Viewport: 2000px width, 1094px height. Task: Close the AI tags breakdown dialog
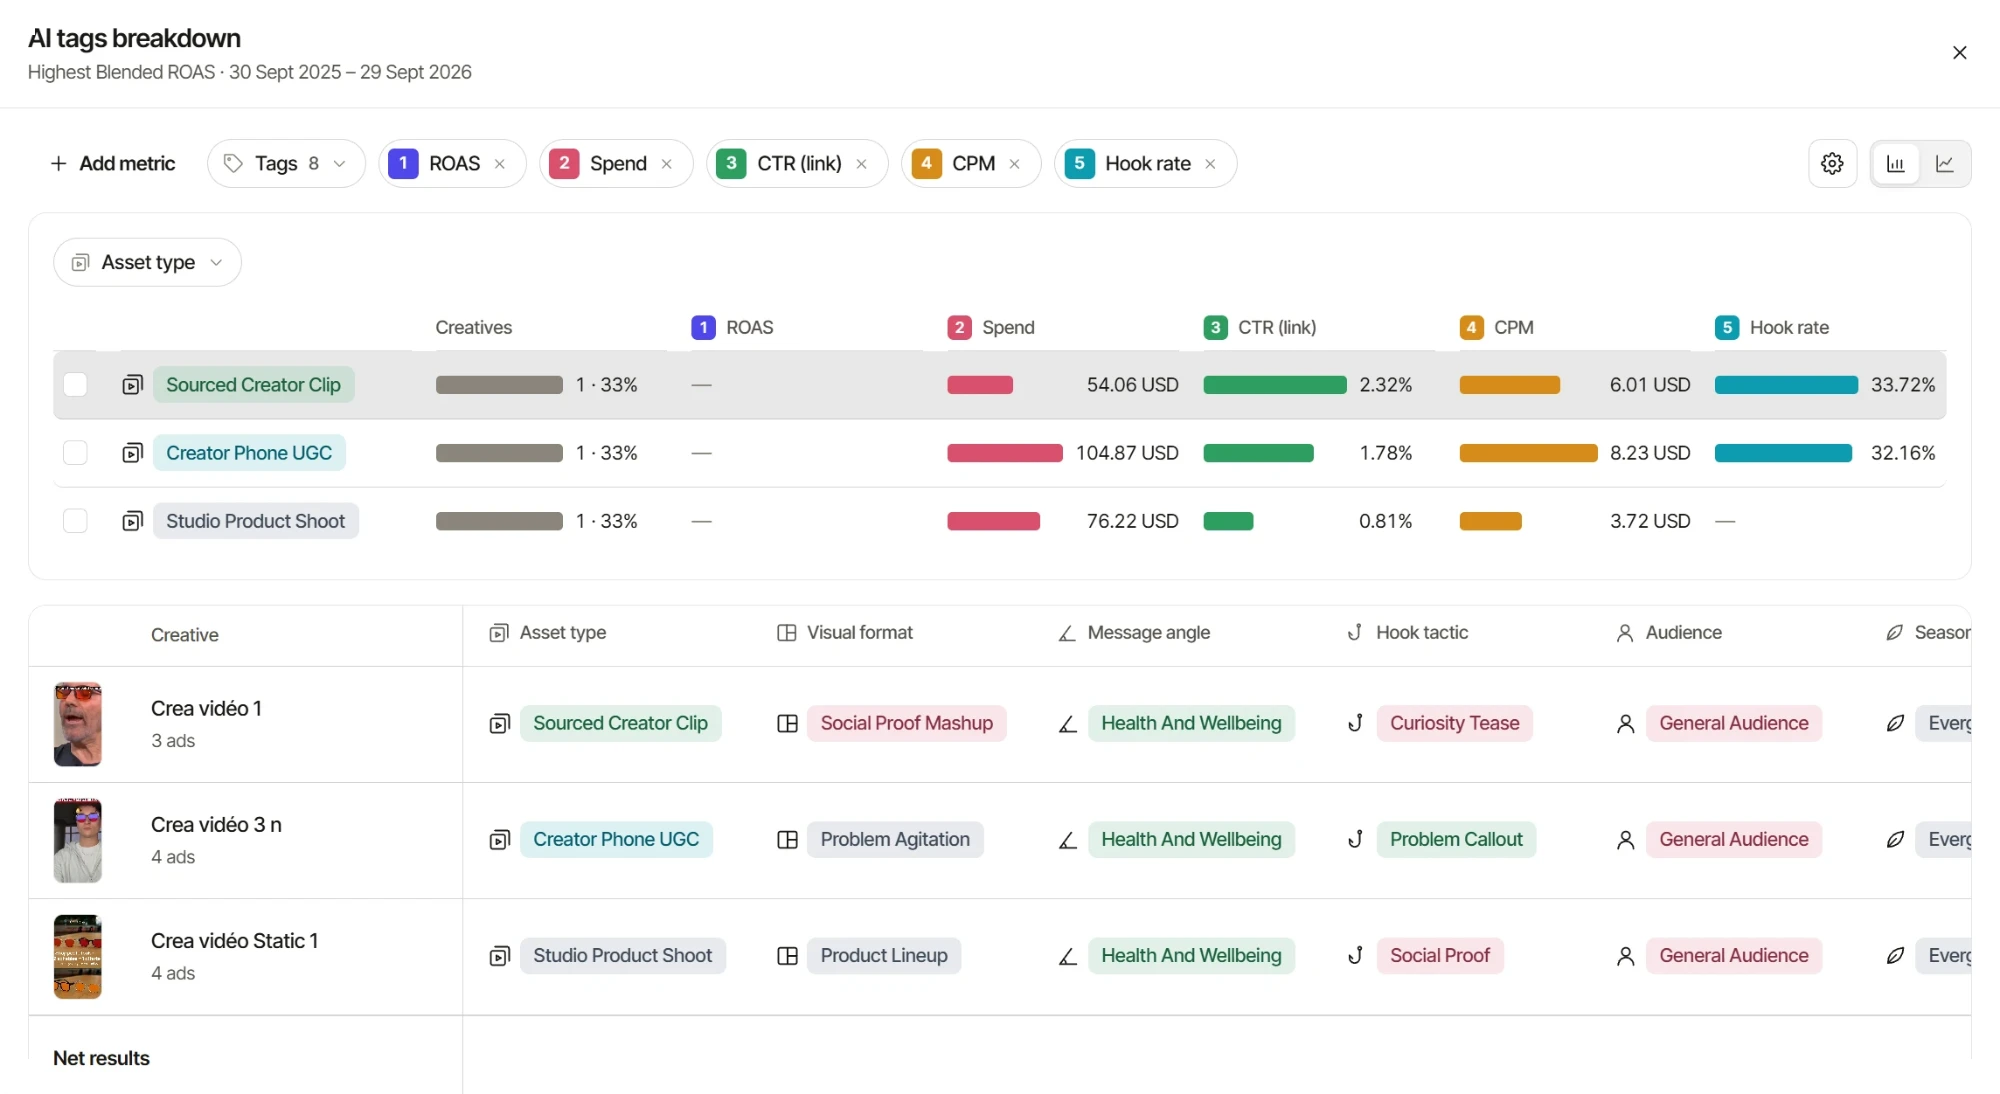[1960, 53]
